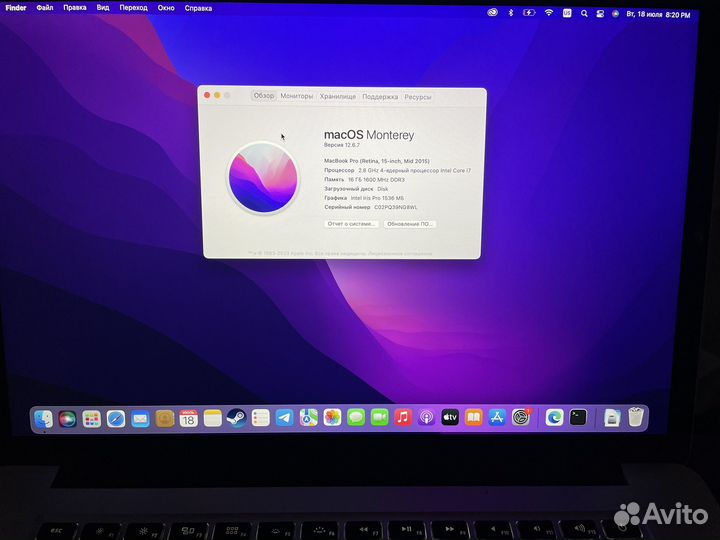
Task: Open Calendar showing 18 in the Dock
Action: [188, 418]
